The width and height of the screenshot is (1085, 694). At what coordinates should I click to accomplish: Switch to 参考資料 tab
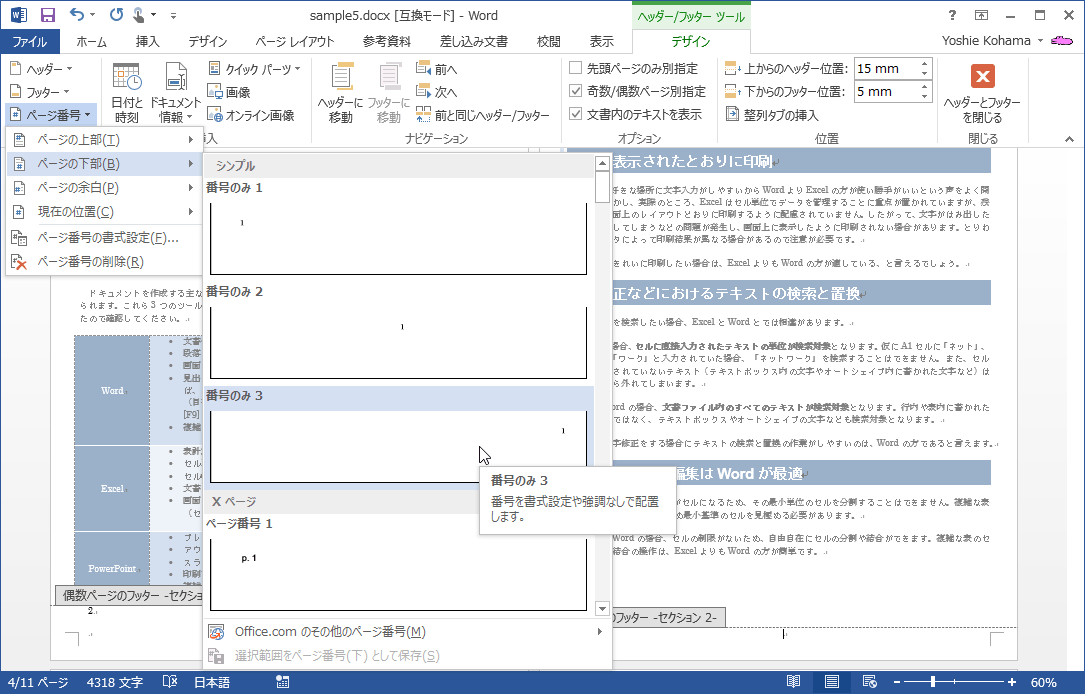[x=387, y=42]
